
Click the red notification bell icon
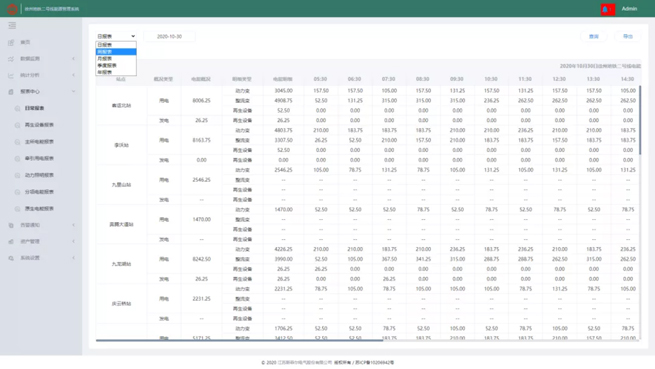tap(608, 9)
